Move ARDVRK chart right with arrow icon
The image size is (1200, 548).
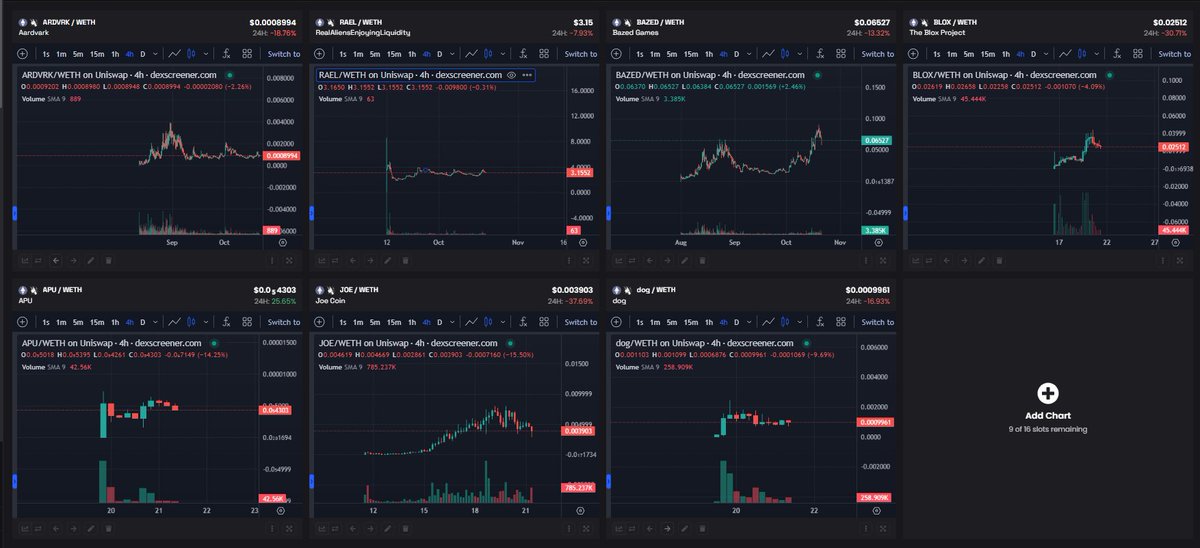73,260
